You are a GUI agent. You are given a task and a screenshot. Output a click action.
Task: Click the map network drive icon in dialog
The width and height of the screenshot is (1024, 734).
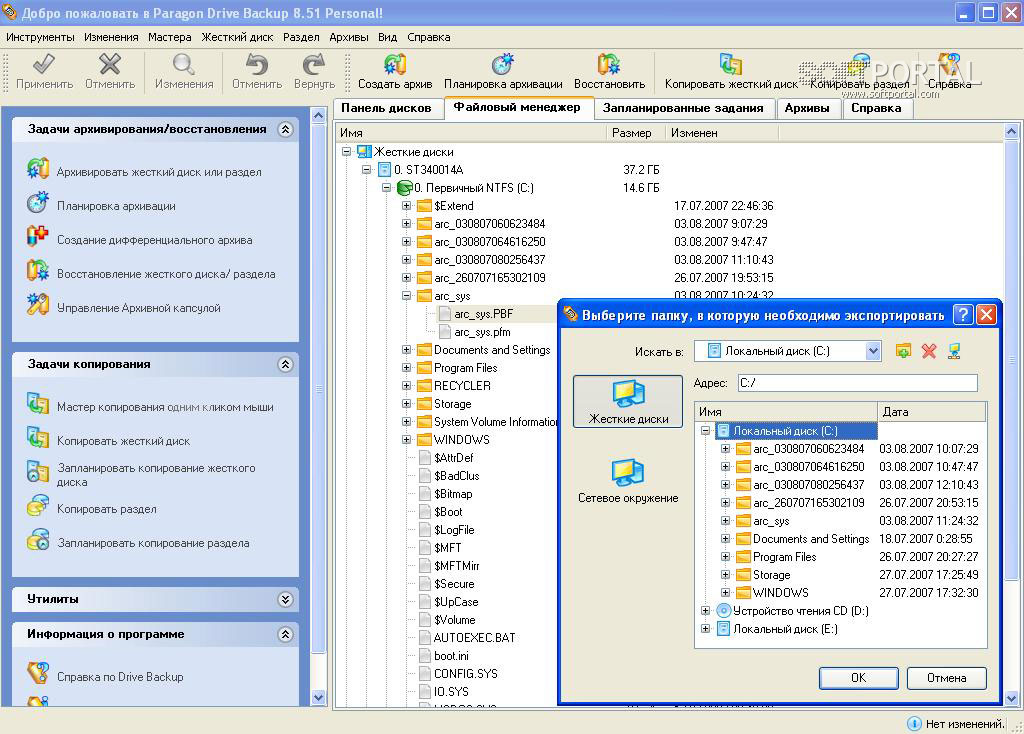tap(954, 351)
